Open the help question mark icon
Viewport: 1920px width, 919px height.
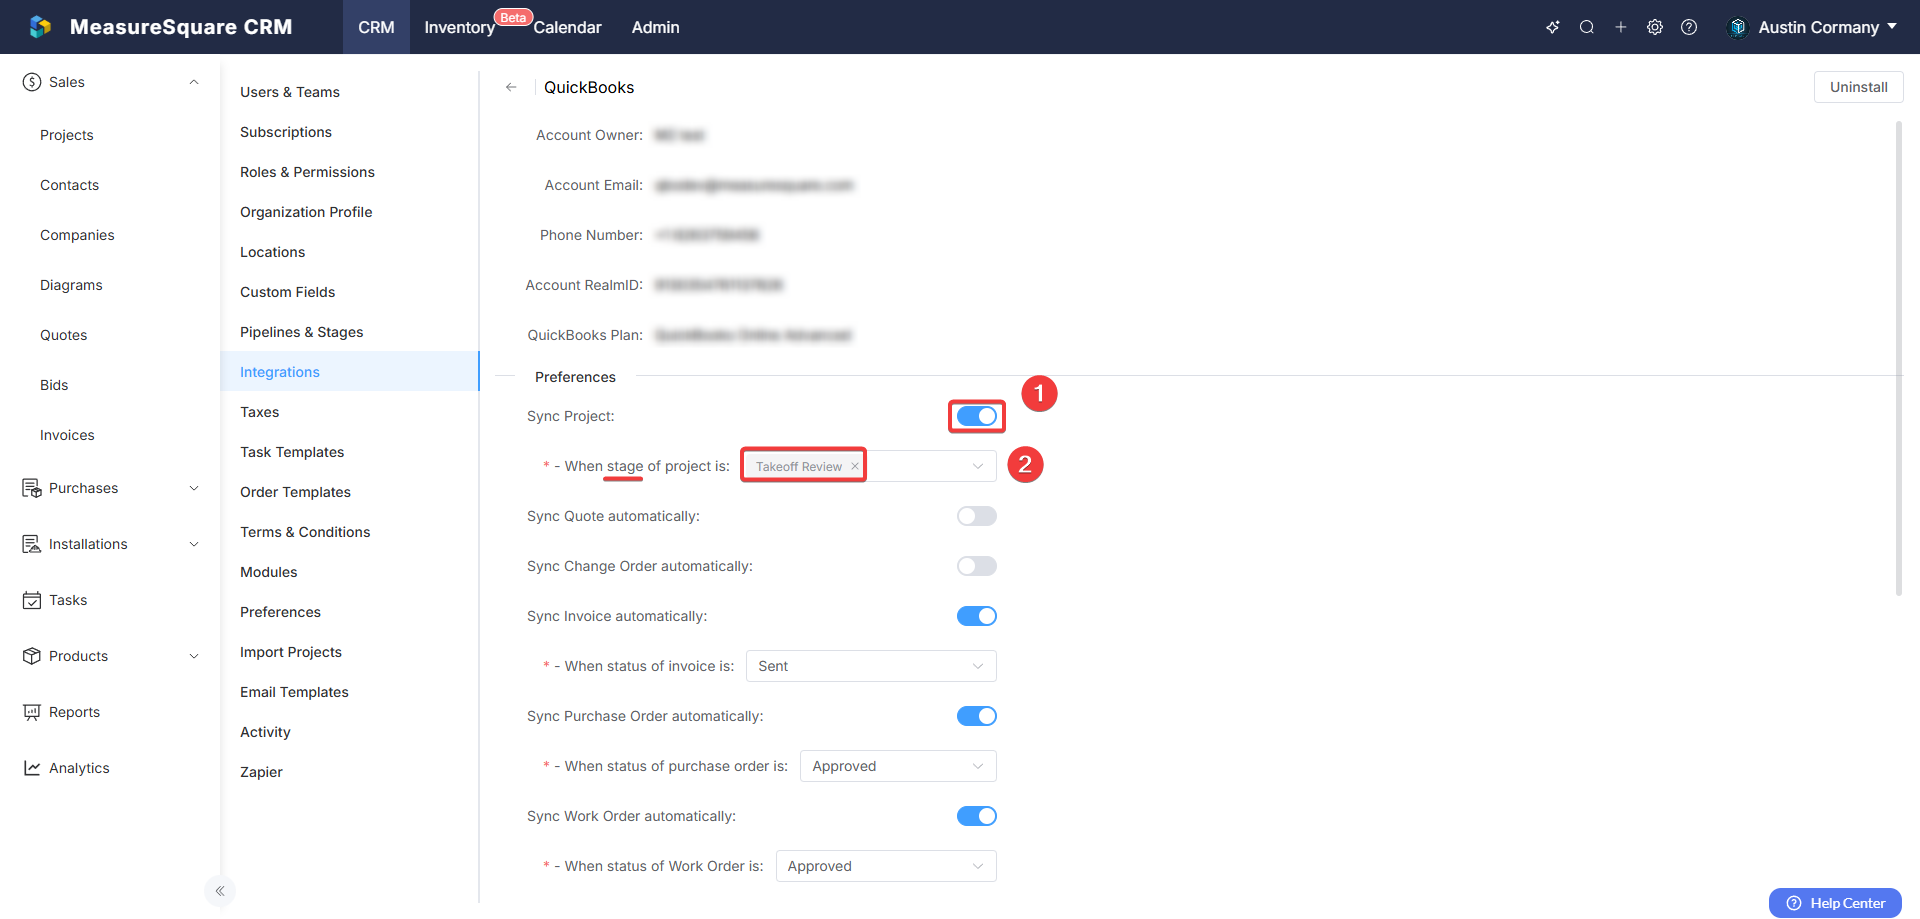1689,27
